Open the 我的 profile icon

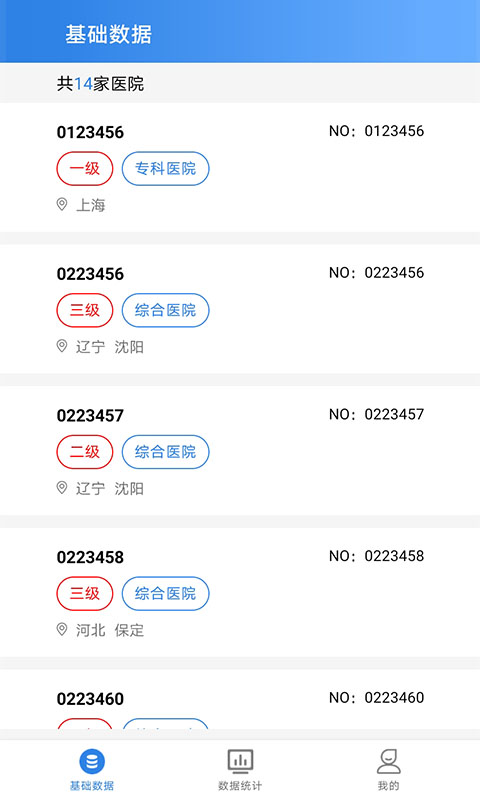click(x=389, y=762)
